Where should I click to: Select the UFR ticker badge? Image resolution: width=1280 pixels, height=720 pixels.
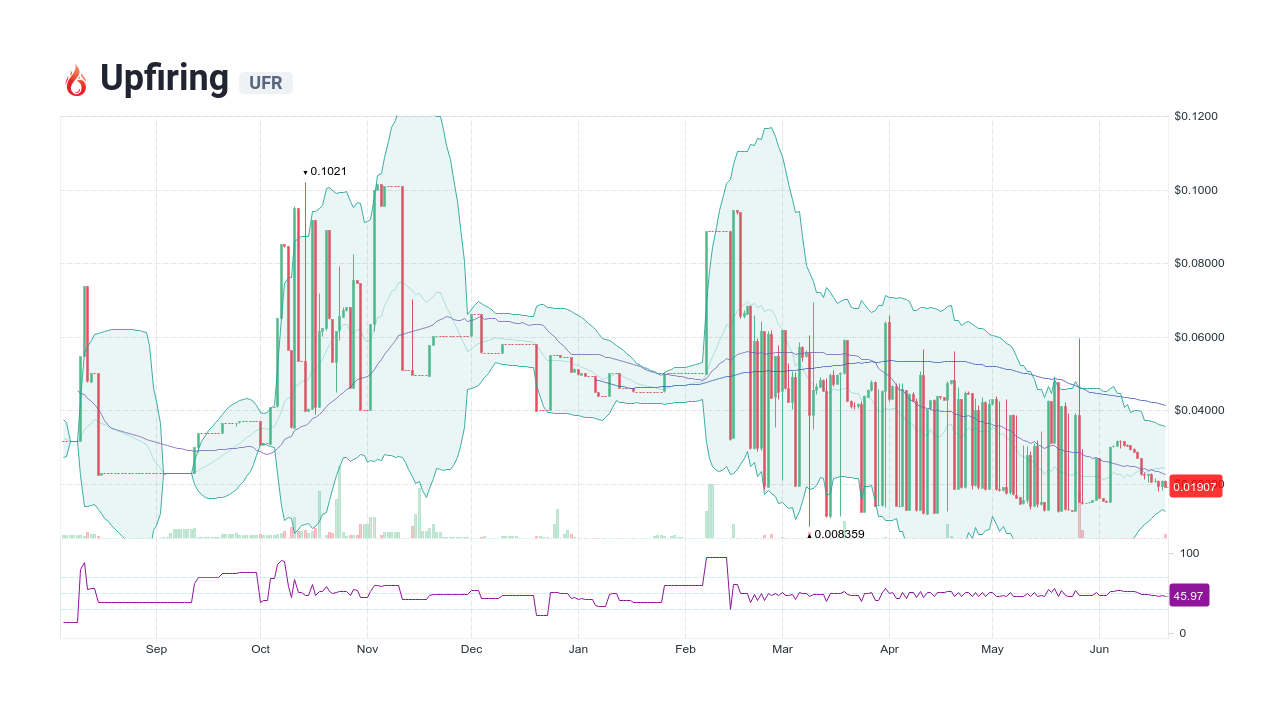(265, 83)
